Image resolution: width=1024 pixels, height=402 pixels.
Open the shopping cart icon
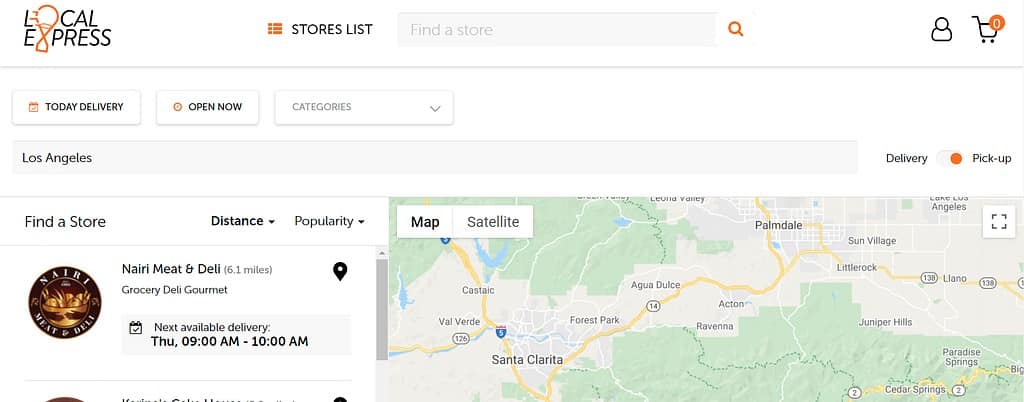tap(987, 29)
